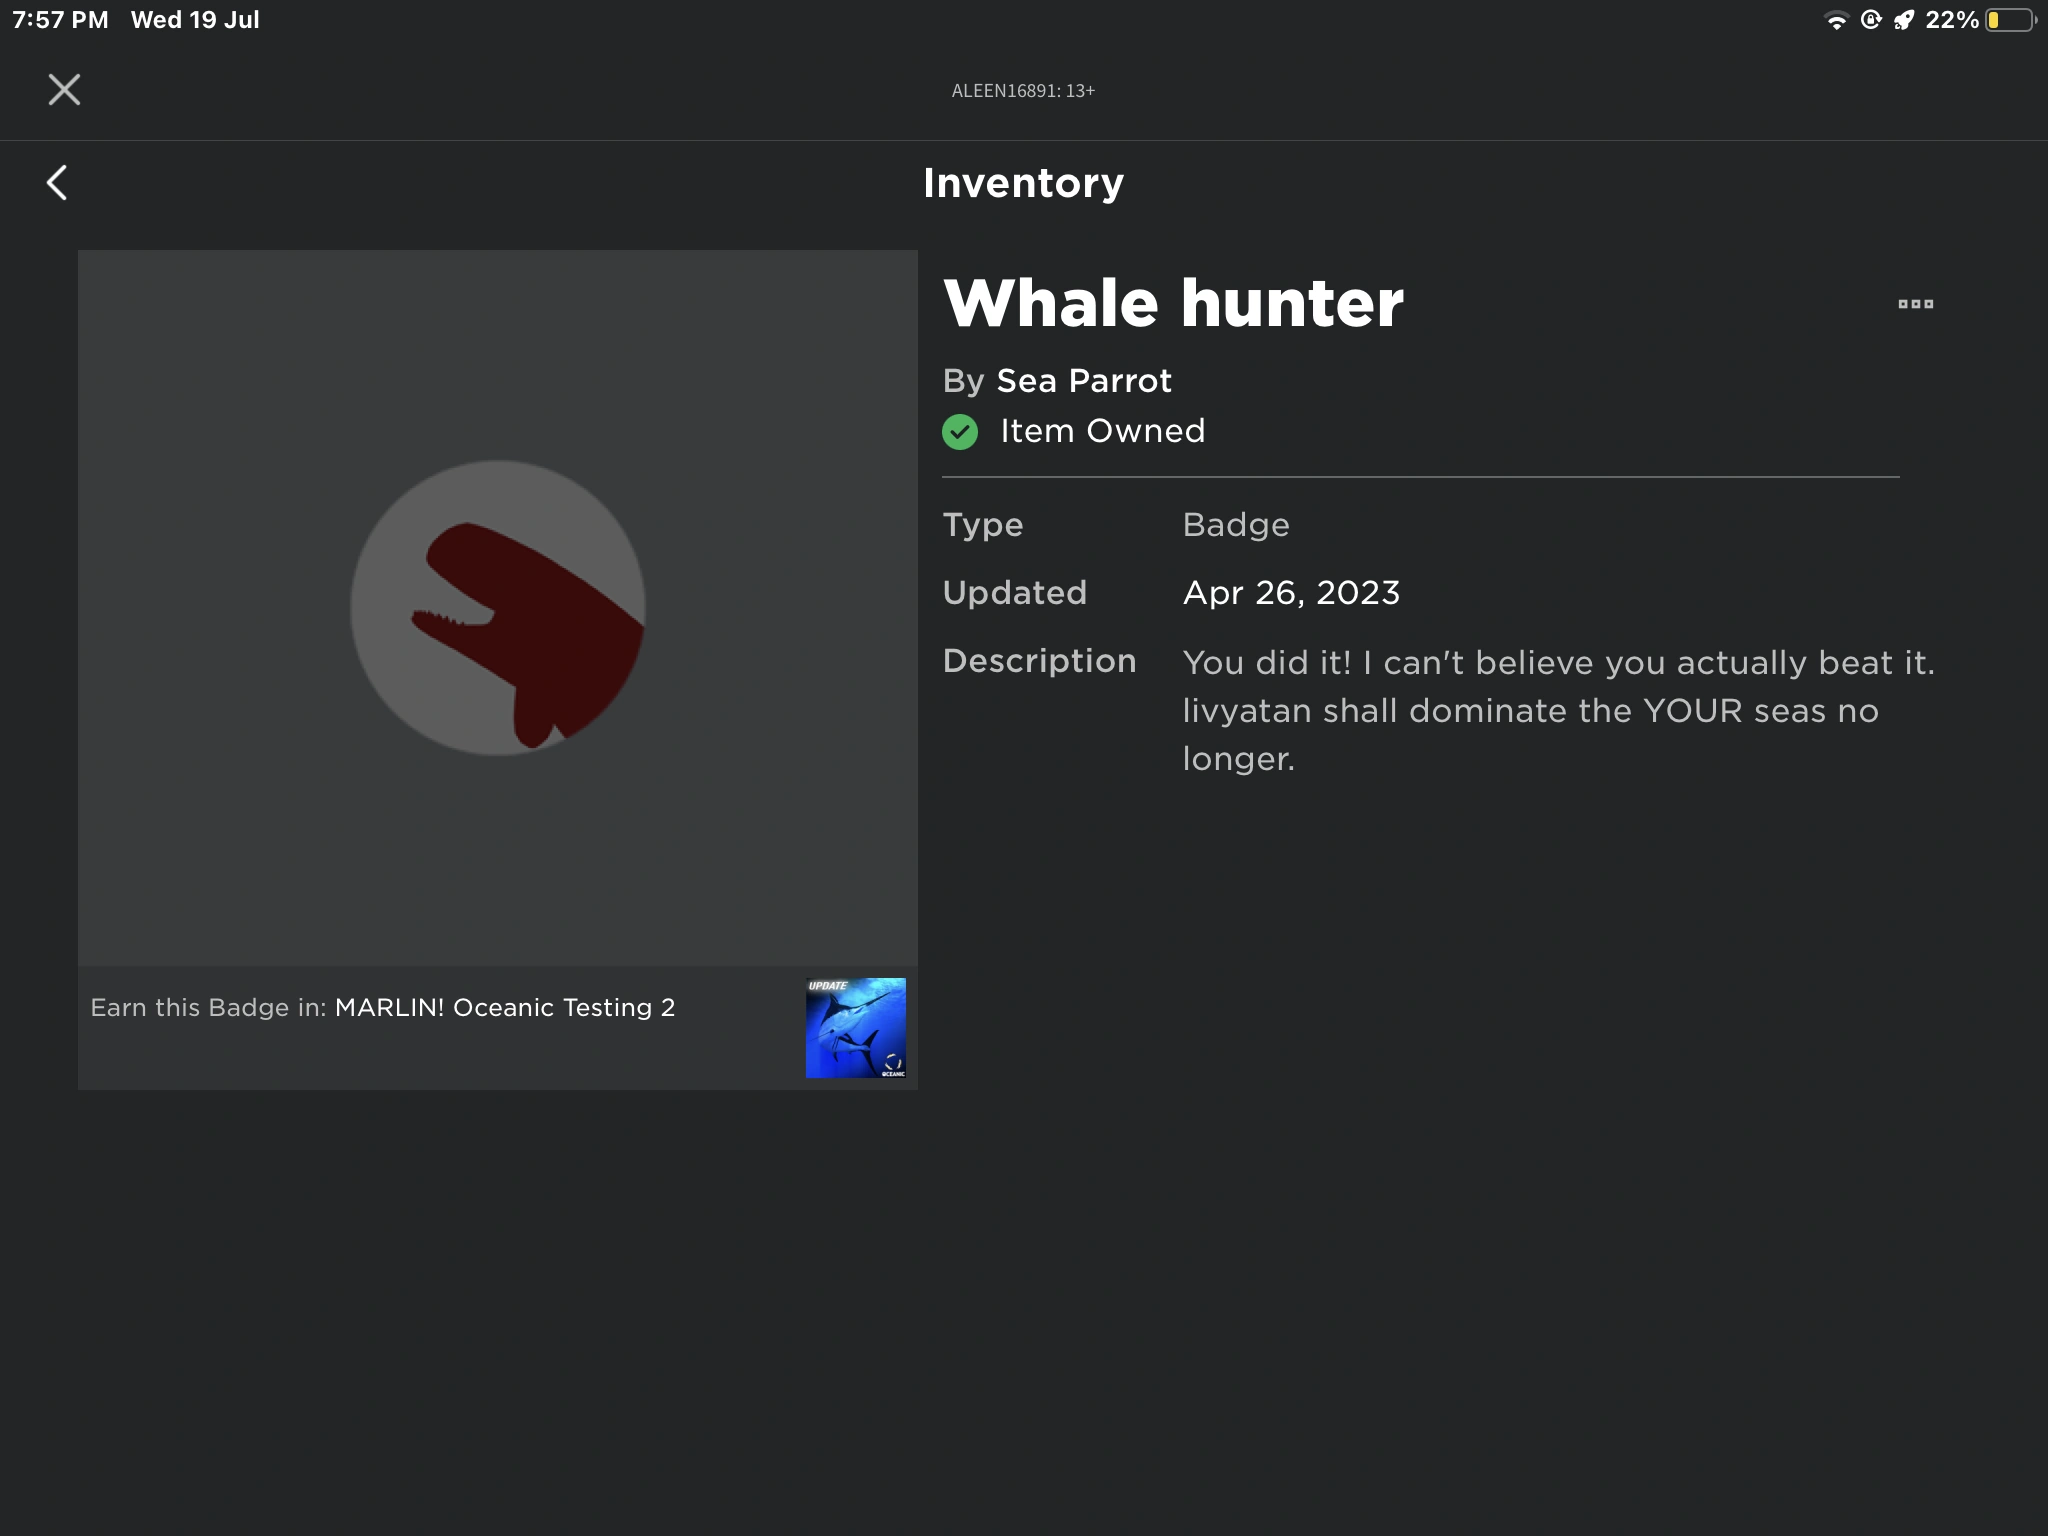
Task: Tap the rotation lock status icon
Action: 1871,20
